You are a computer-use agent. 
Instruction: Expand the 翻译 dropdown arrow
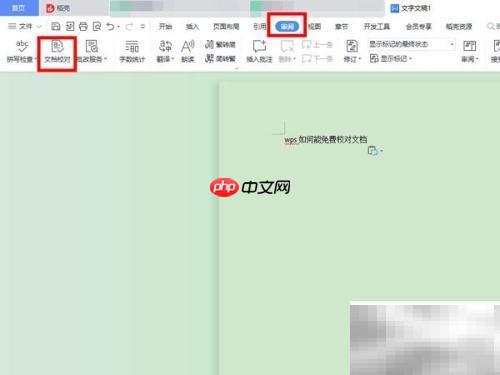pyautogui.click(x=173, y=59)
